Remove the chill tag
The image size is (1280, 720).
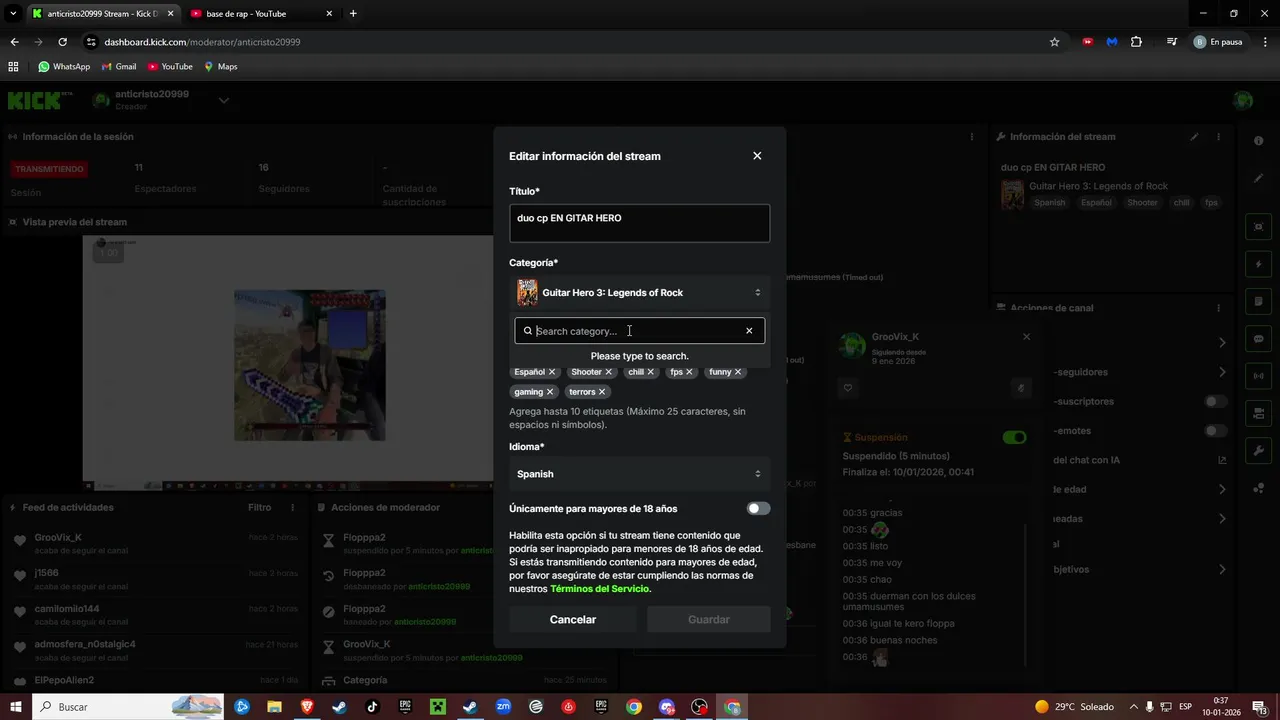click(x=650, y=372)
